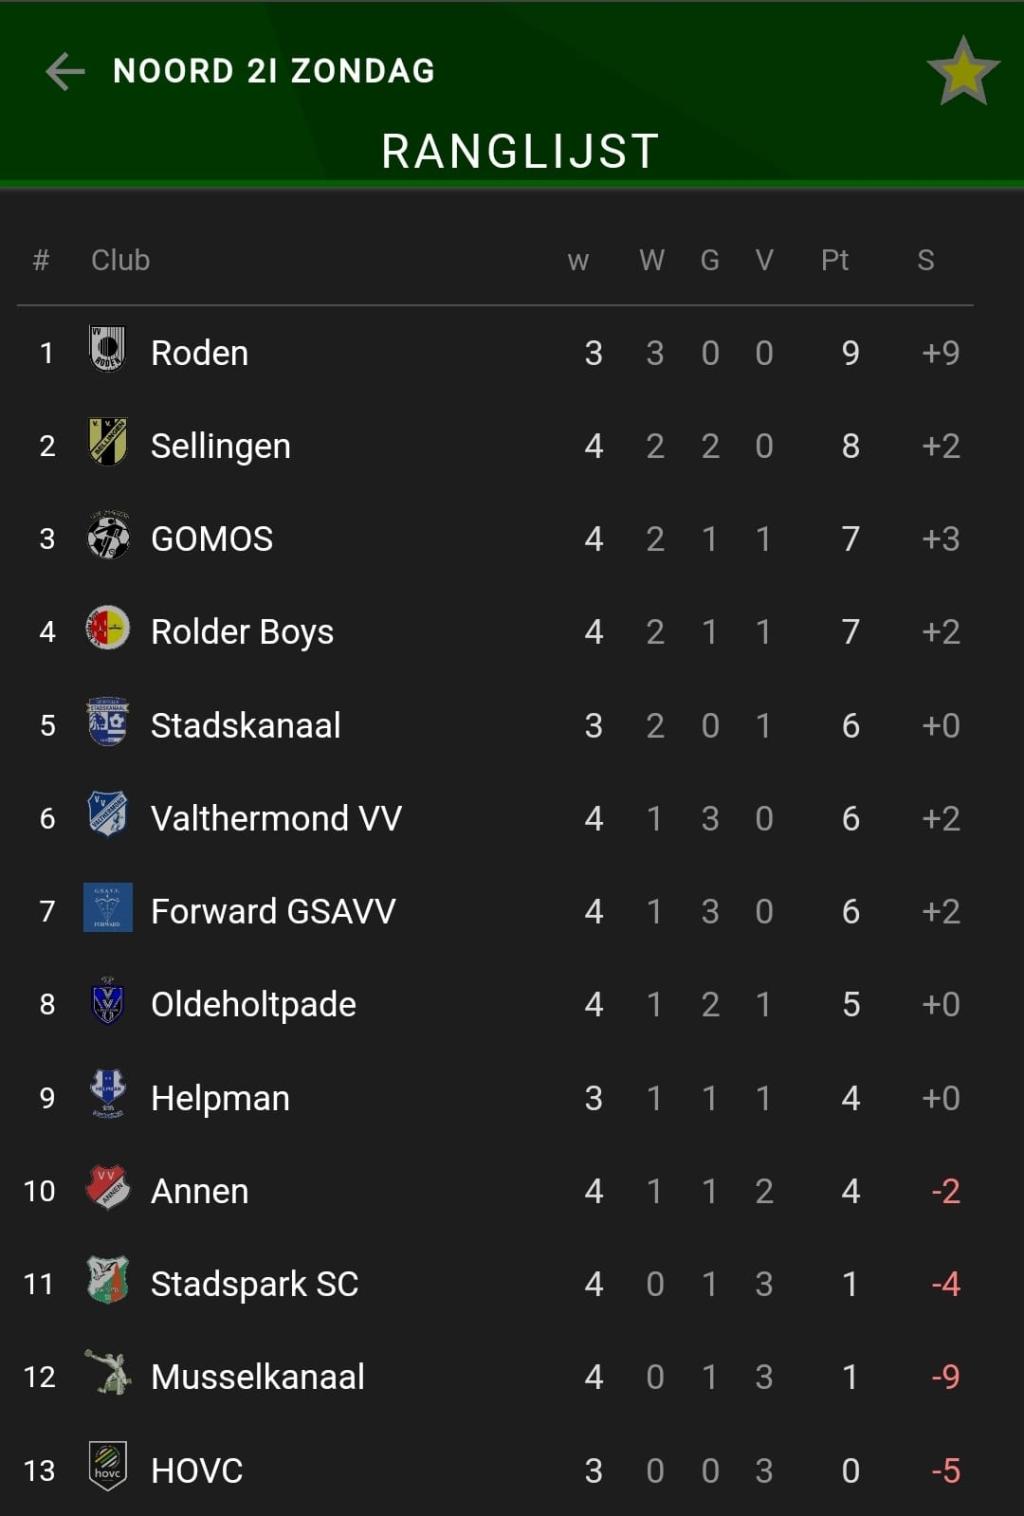The image size is (1024, 1516).
Task: Tap the Club column header
Action: (120, 260)
